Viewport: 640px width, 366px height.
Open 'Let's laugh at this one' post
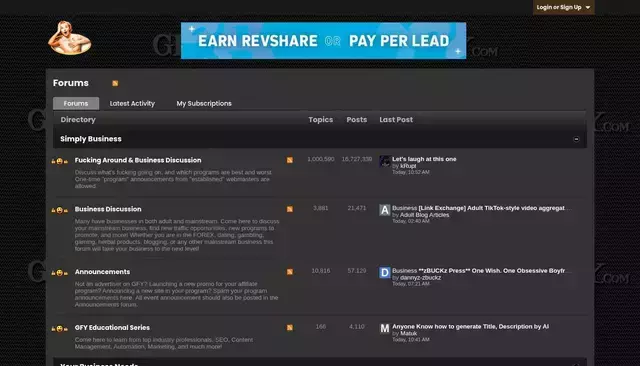[424, 159]
